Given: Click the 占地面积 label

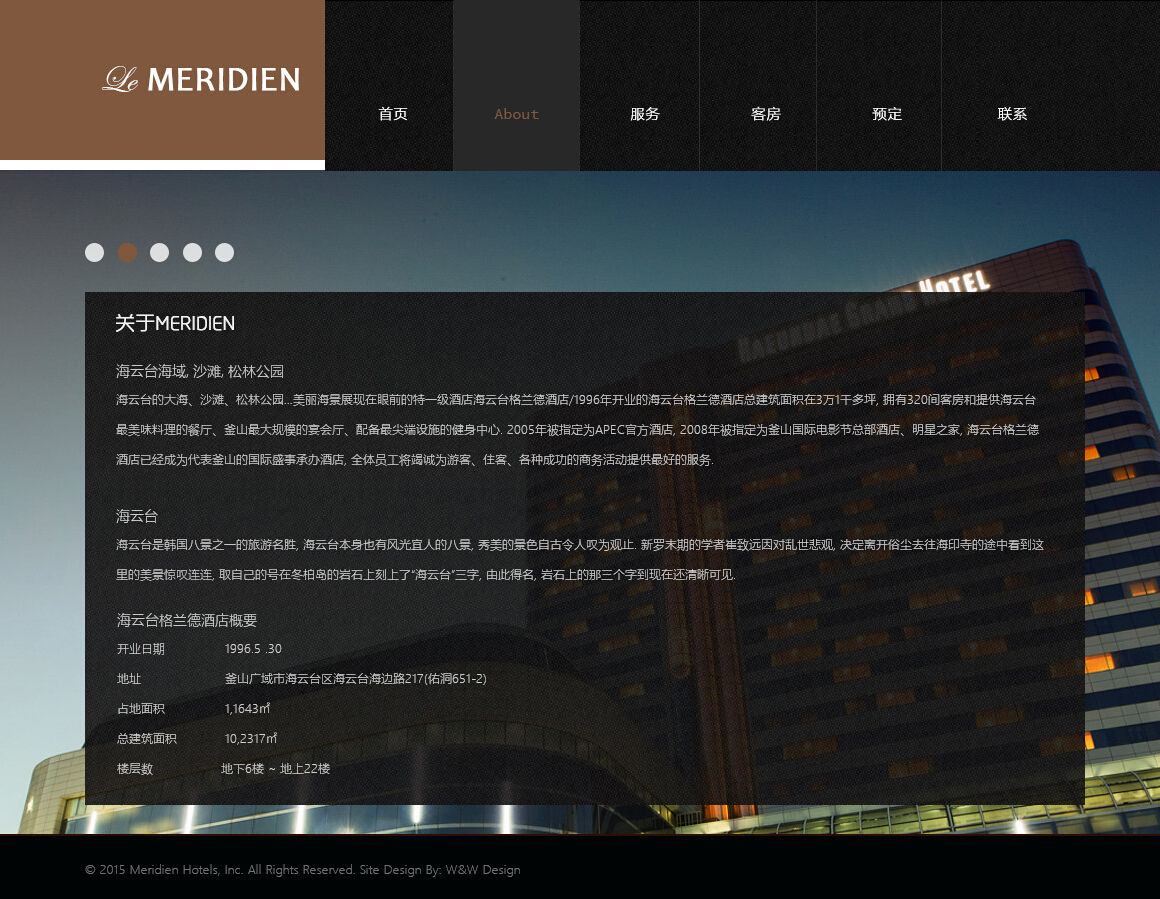Looking at the screenshot, I should [x=141, y=709].
